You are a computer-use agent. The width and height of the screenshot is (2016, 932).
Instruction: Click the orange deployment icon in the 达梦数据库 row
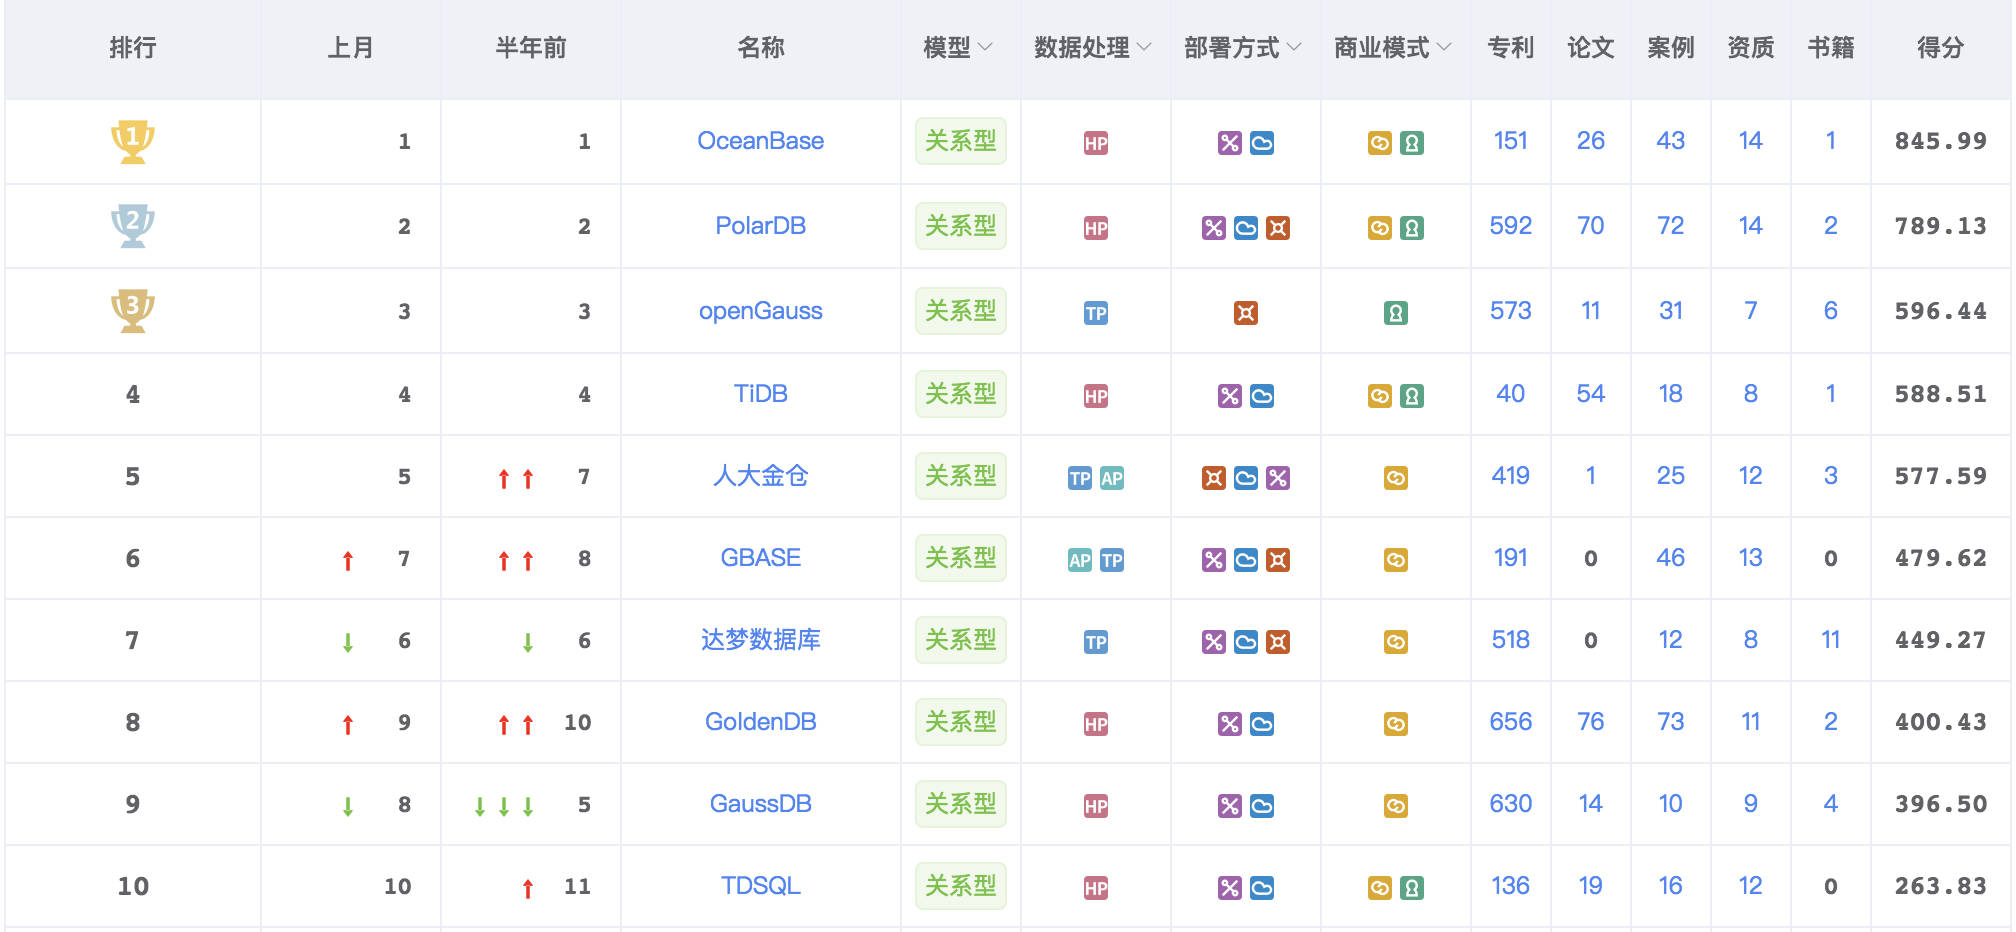tap(1278, 642)
